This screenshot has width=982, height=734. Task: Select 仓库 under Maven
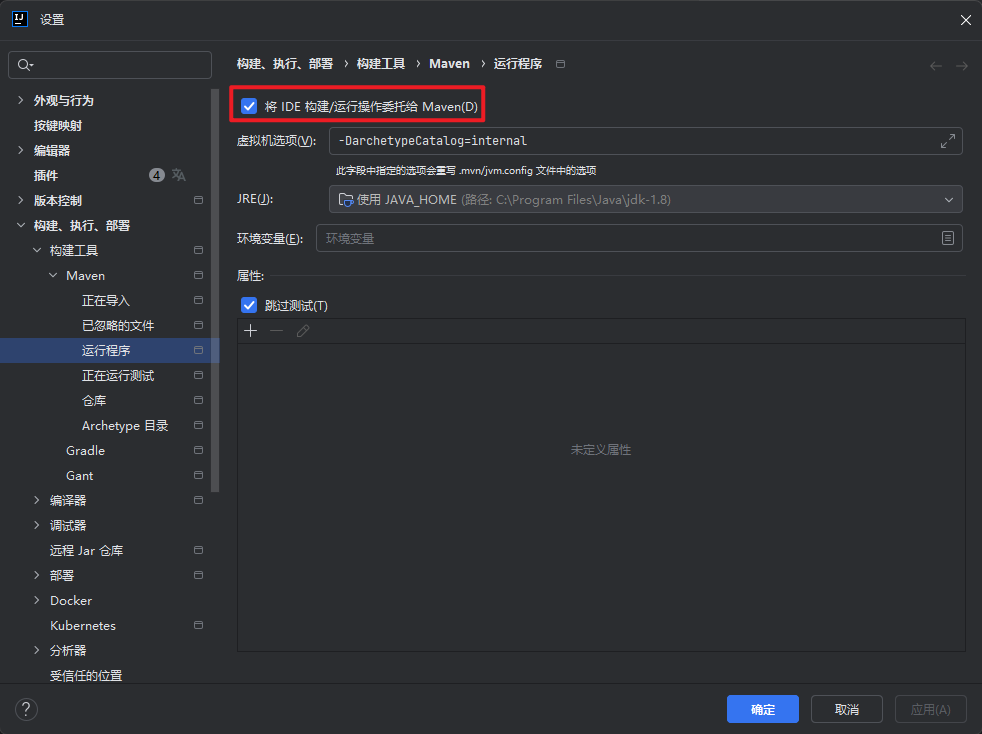click(94, 401)
